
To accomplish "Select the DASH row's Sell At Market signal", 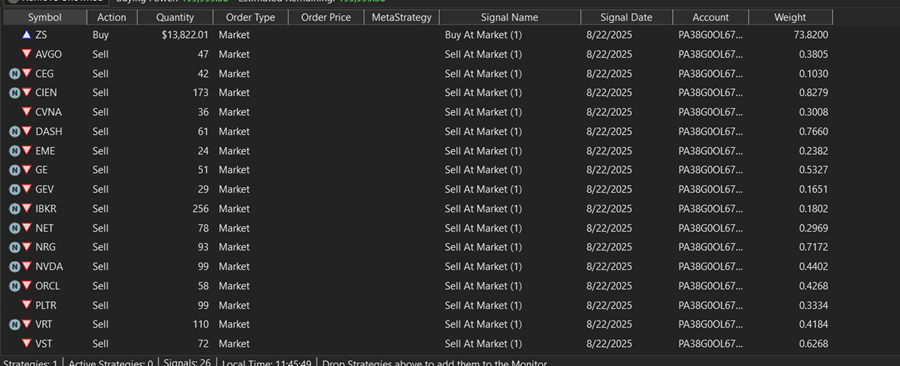I will [x=483, y=131].
